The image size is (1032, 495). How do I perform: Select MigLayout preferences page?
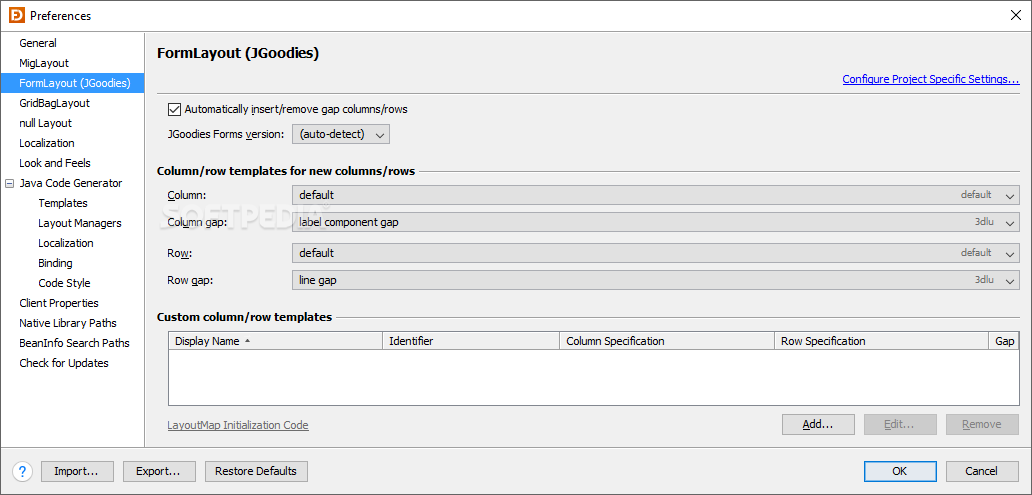[44, 63]
